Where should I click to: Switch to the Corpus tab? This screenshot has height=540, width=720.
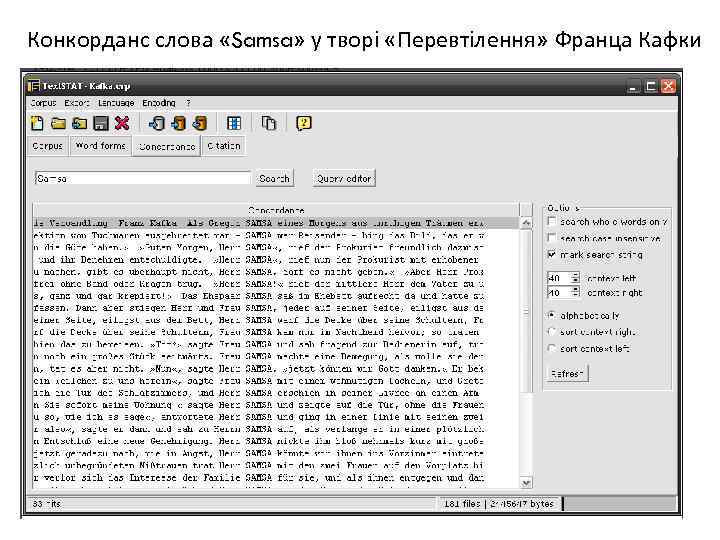pos(48,146)
